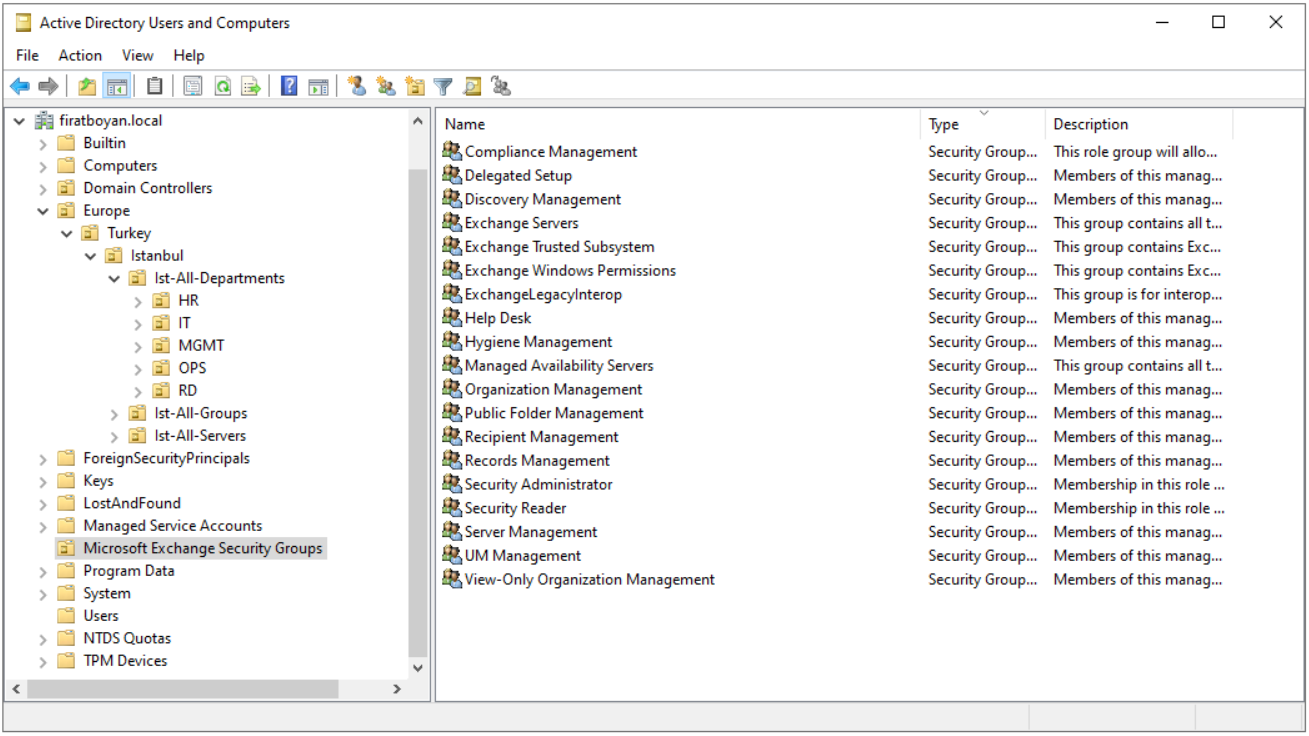Expand the Builtin container
1309x736 pixels.
(x=43, y=143)
